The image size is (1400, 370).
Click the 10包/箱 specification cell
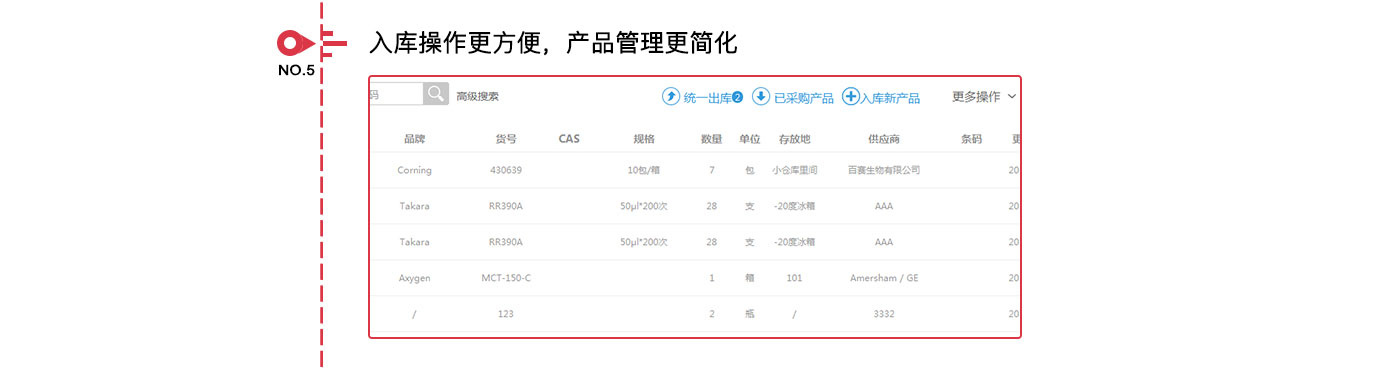[644, 171]
